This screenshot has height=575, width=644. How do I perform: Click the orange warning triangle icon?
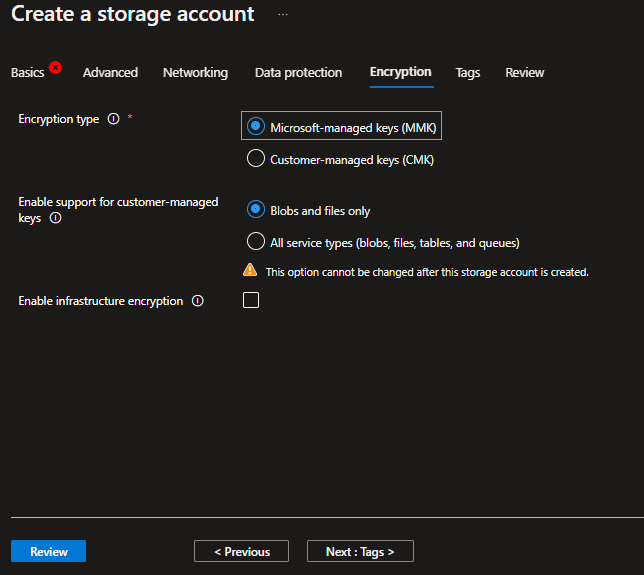pos(250,271)
